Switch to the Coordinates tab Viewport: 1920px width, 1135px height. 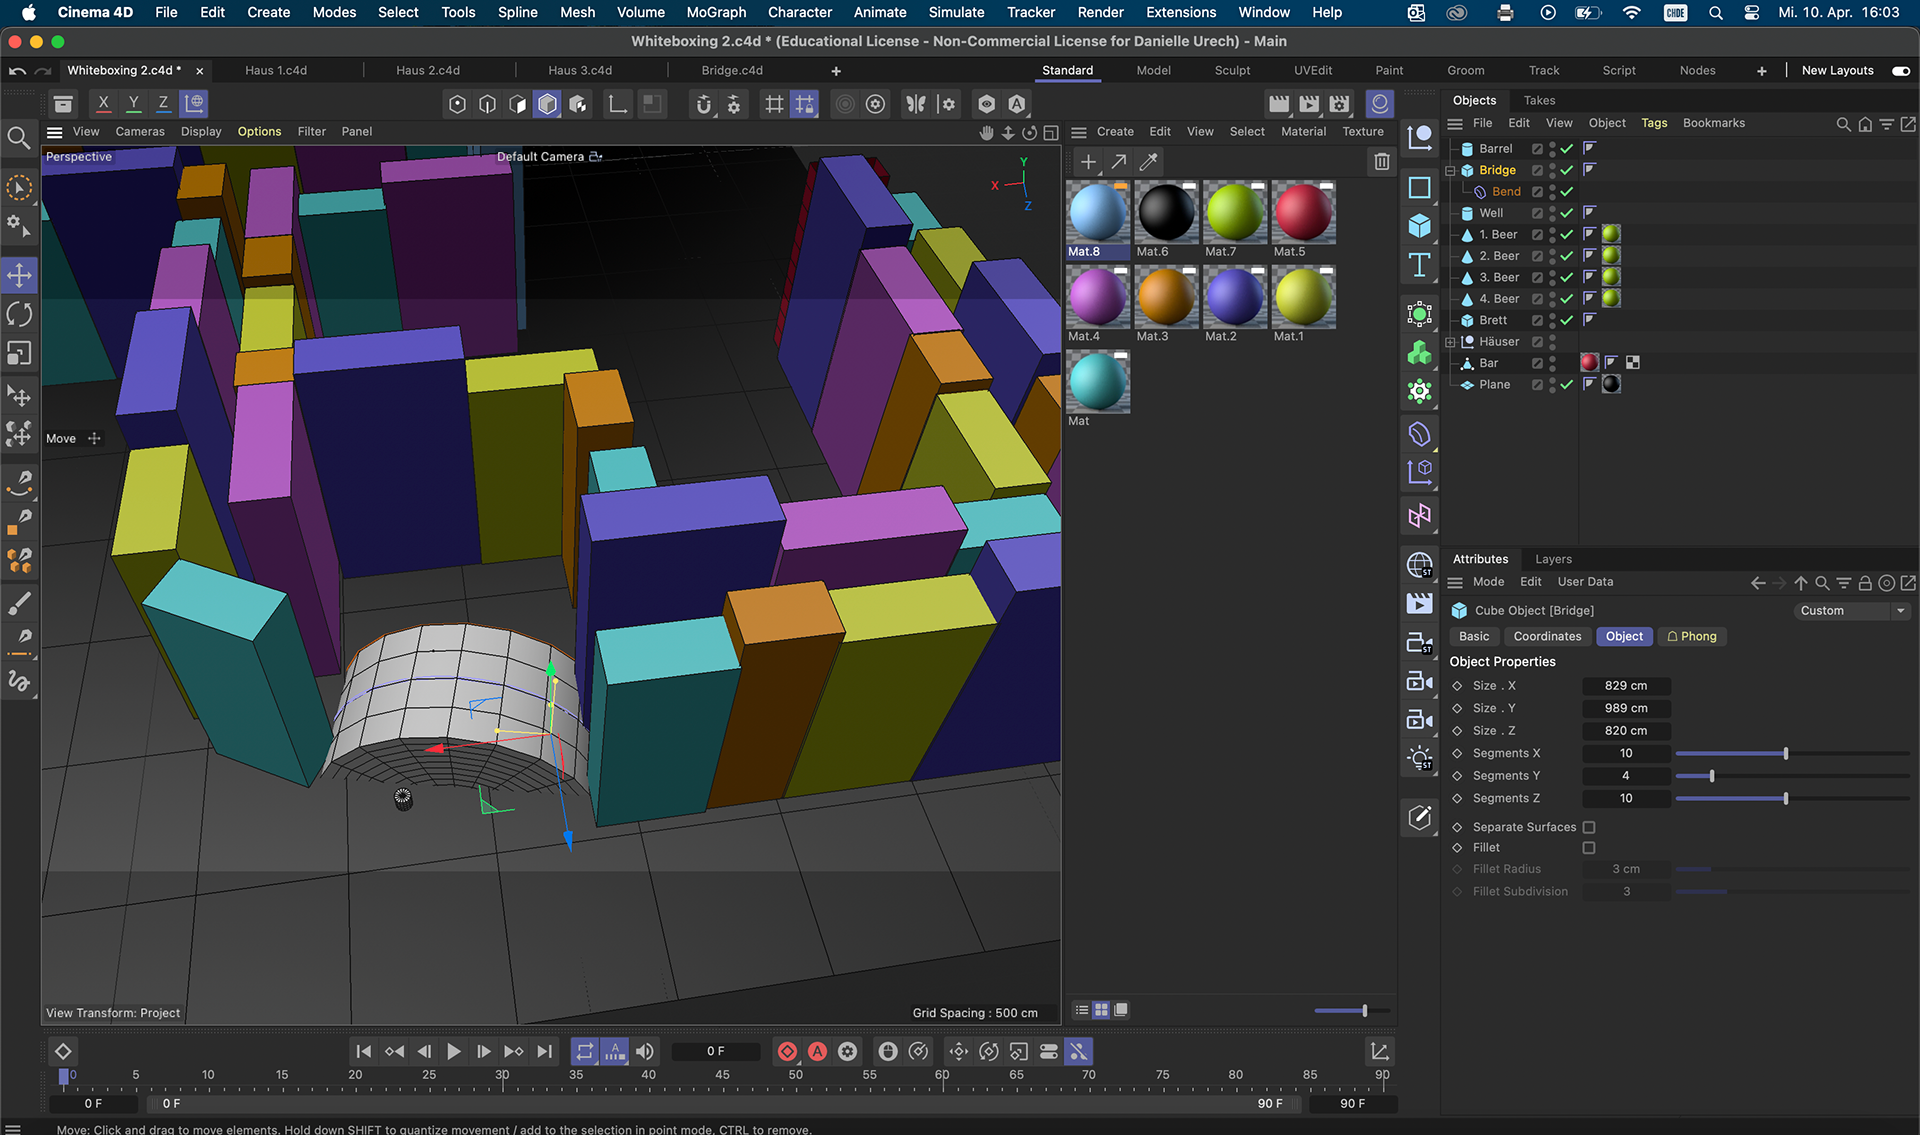(1547, 636)
